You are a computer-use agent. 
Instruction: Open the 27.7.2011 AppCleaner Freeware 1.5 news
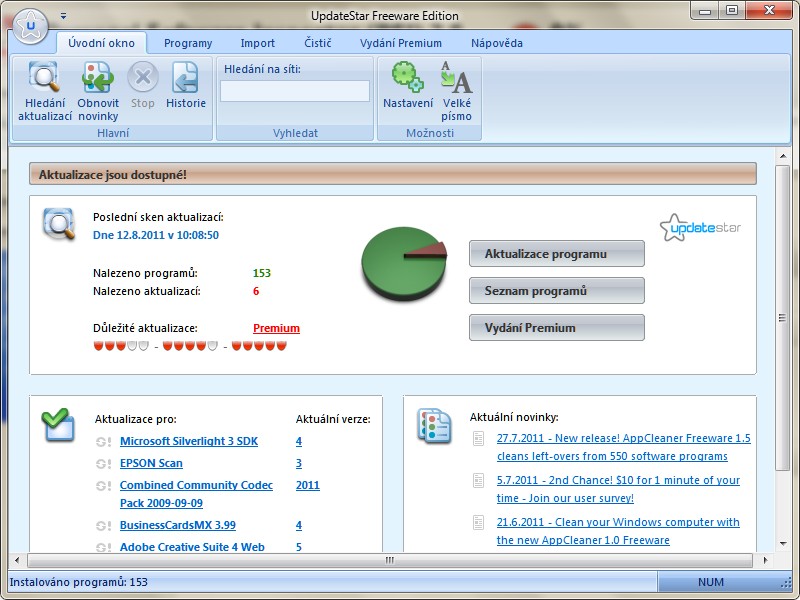coord(623,447)
